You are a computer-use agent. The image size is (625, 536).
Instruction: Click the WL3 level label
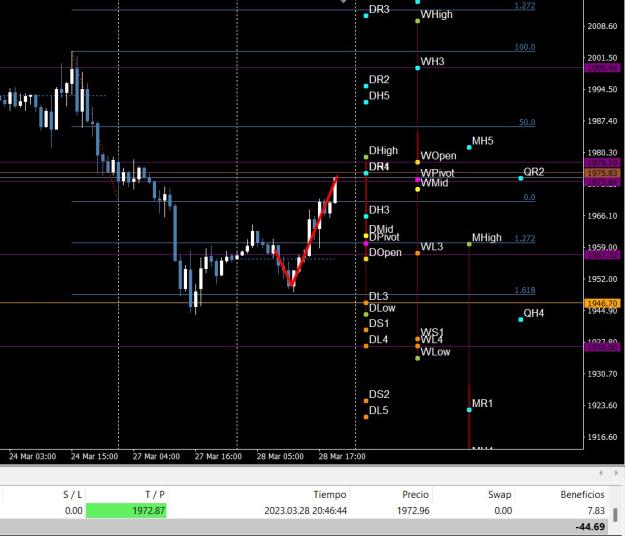point(432,247)
